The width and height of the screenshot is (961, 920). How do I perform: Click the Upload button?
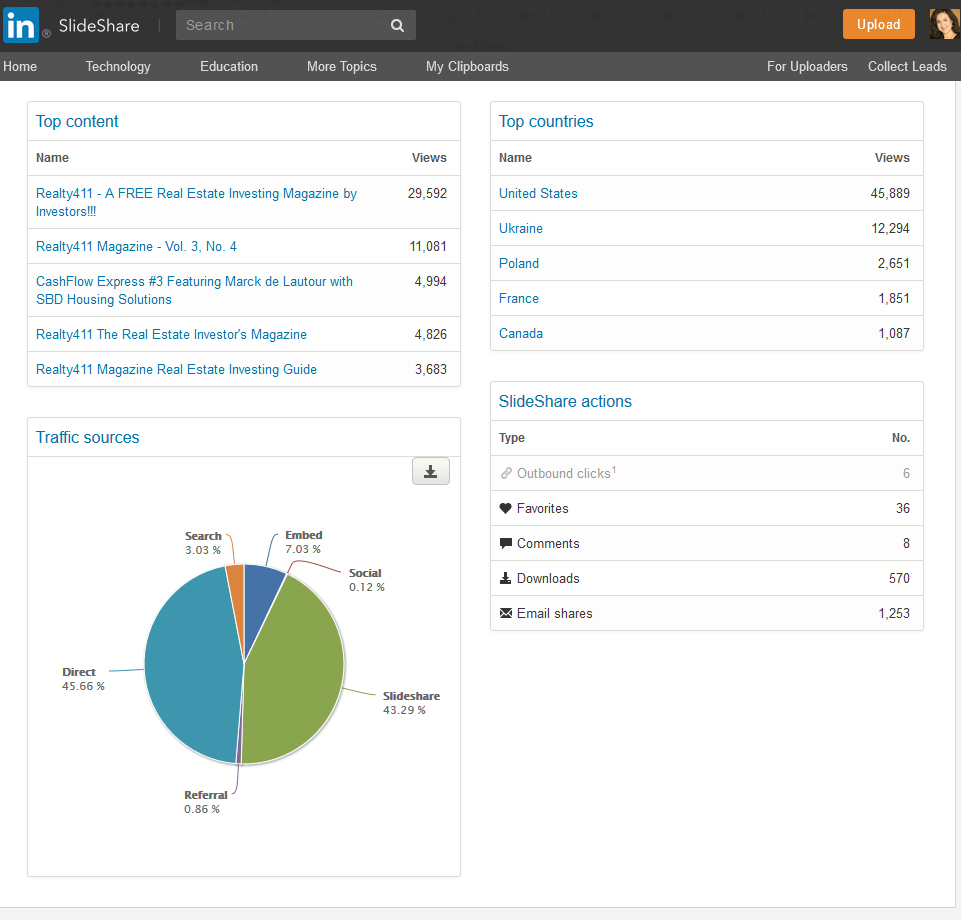pyautogui.click(x=878, y=25)
